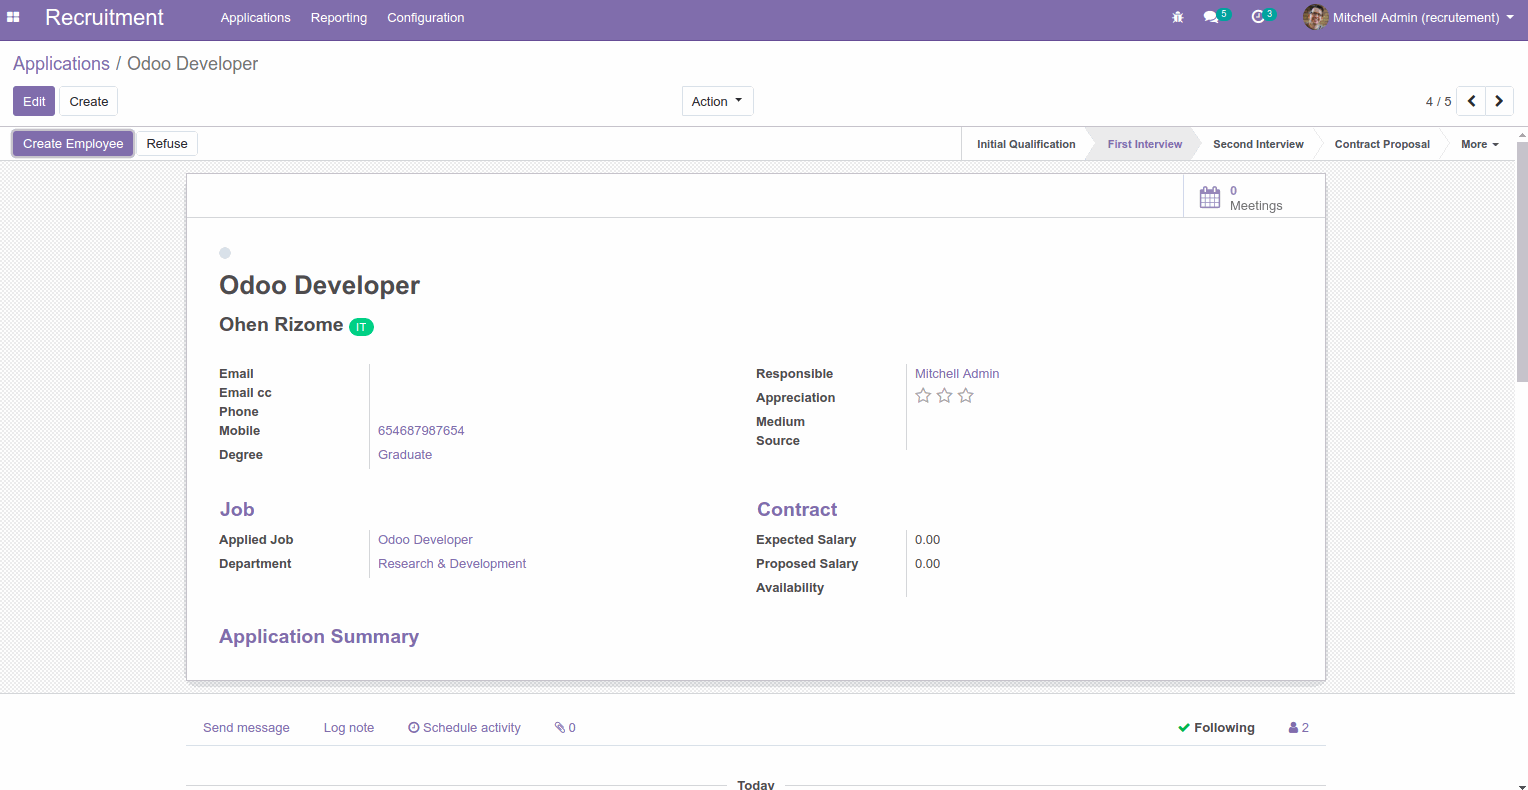Open conversations showing 5 messages
1528x790 pixels.
coord(1210,17)
